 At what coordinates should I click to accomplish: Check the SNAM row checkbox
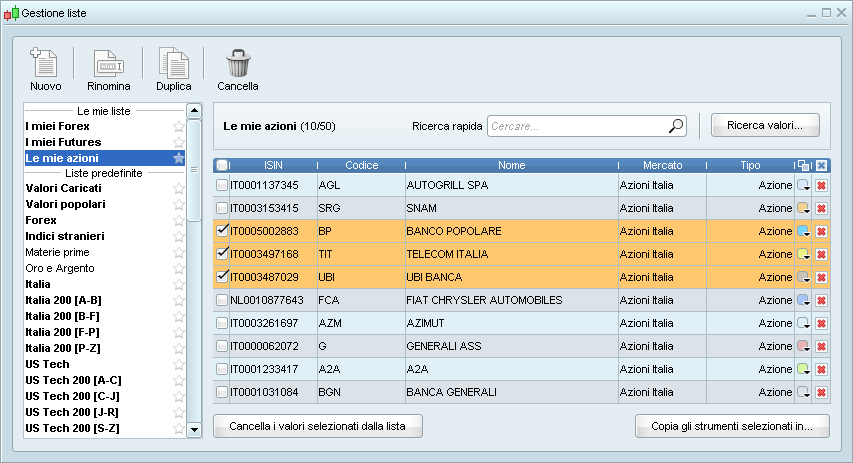point(222,208)
